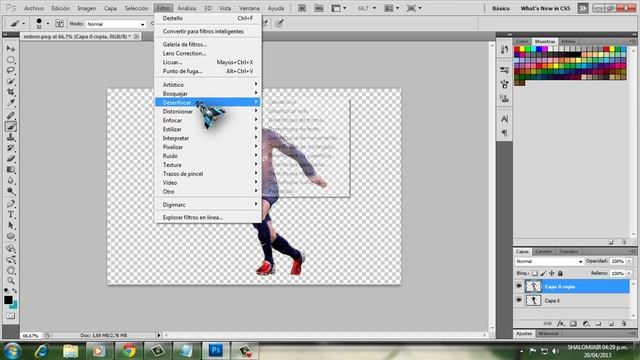Toggle lock transparent pixels
This screenshot has height=360, width=640.
535,273
